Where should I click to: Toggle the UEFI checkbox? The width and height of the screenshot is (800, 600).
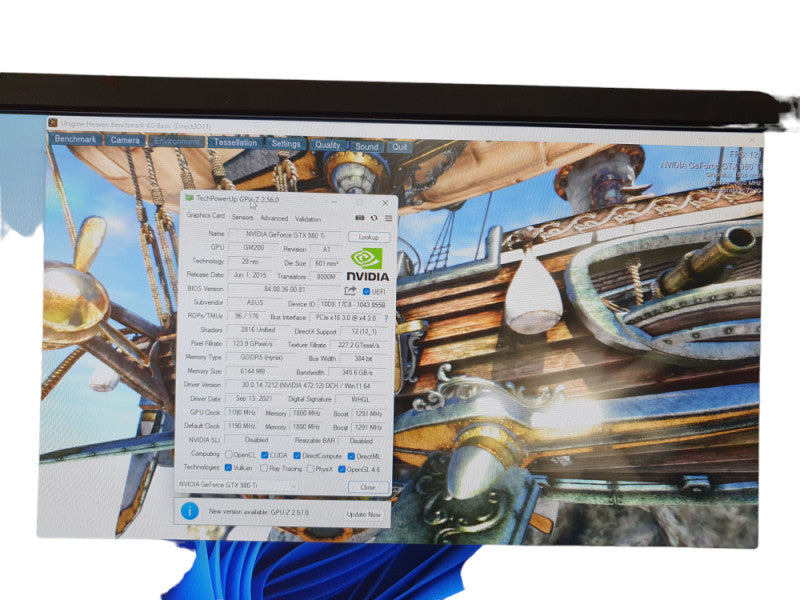[x=366, y=291]
